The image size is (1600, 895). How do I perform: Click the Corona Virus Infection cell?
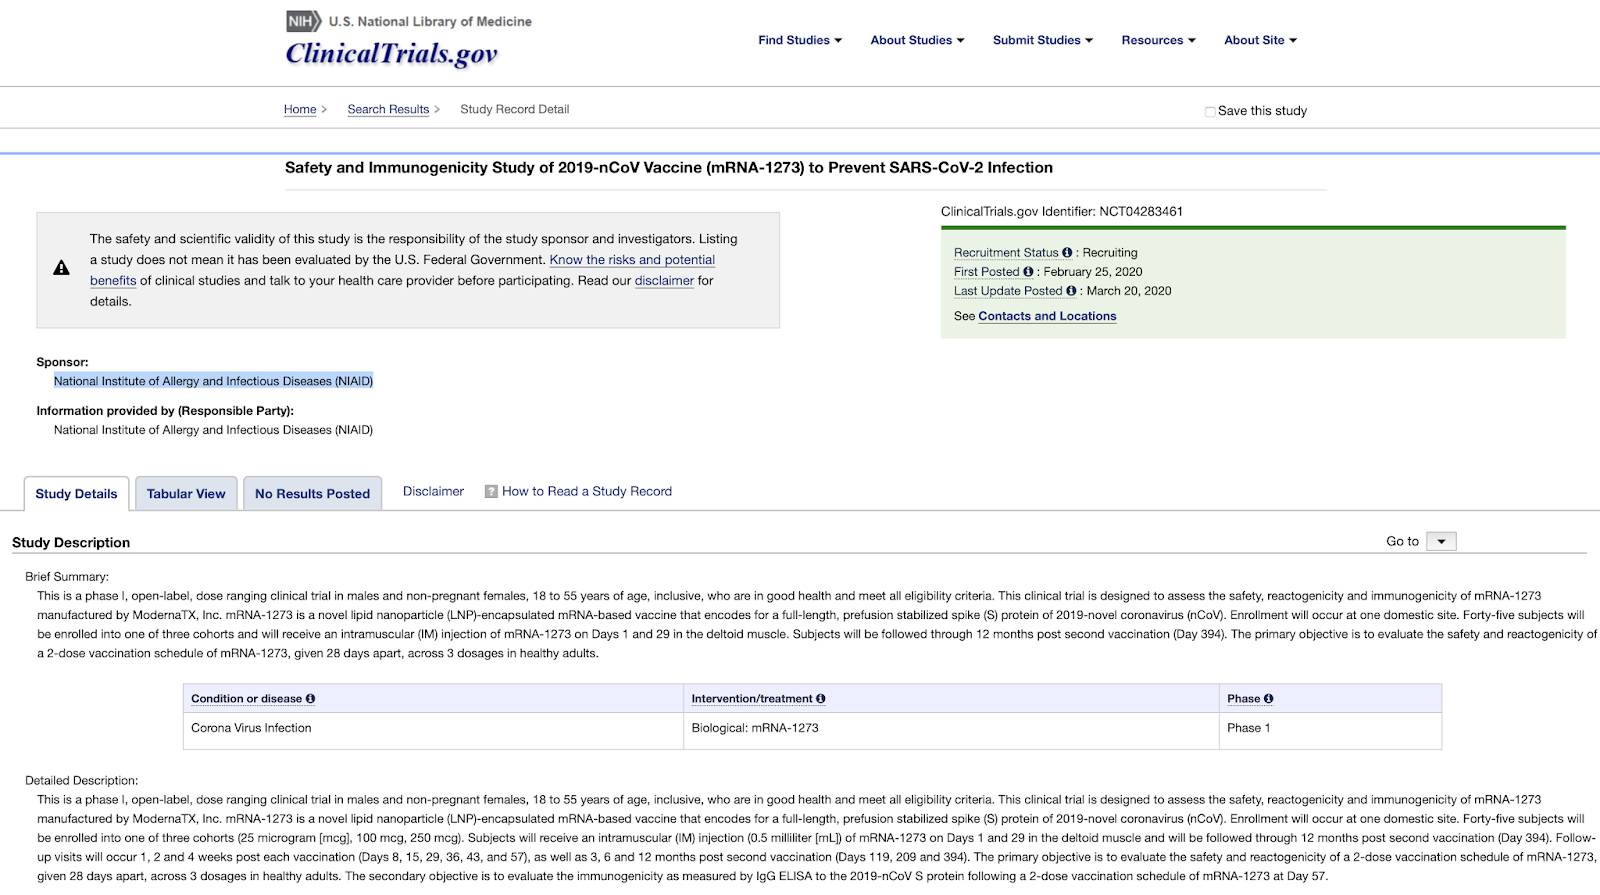(x=251, y=728)
